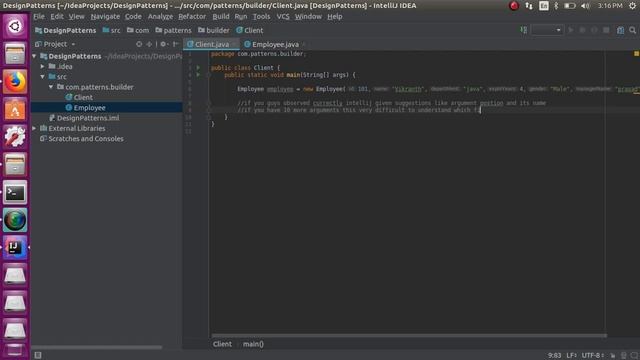Image resolution: width=640 pixels, height=360 pixels.
Task: Open the Build menu
Action: [x=221, y=17]
